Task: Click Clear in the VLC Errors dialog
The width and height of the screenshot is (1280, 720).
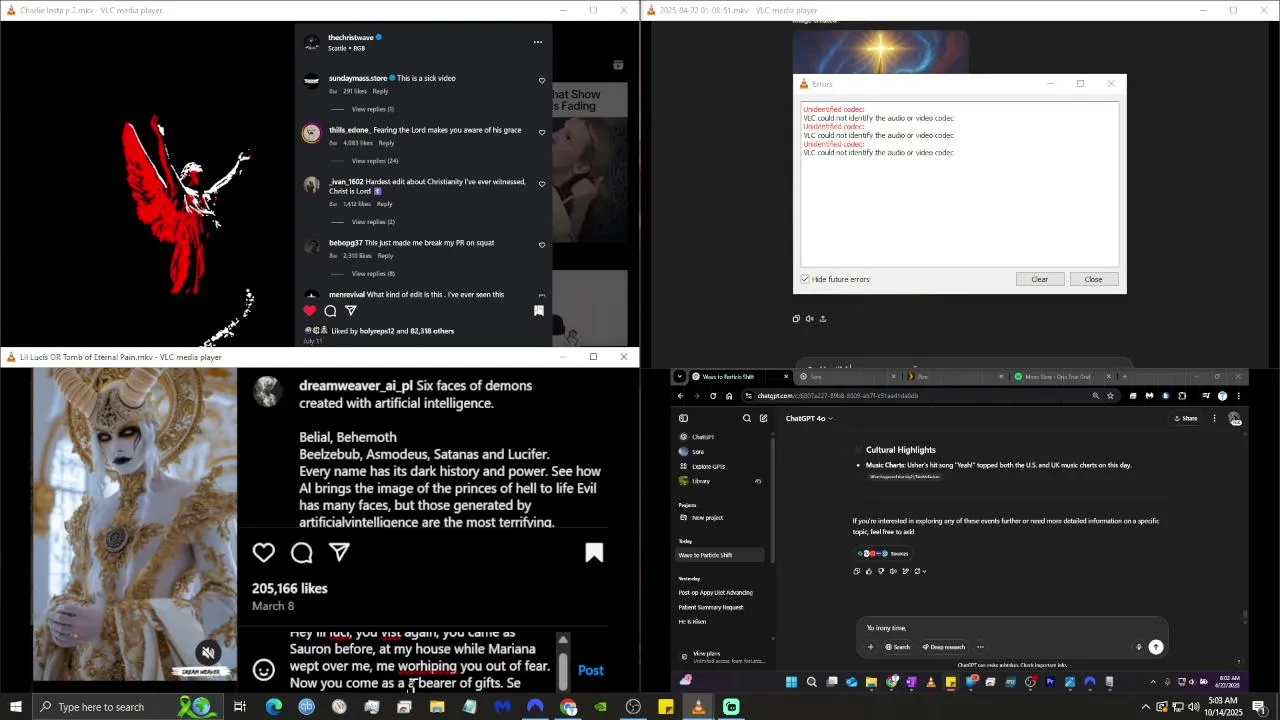Action: tap(1040, 279)
